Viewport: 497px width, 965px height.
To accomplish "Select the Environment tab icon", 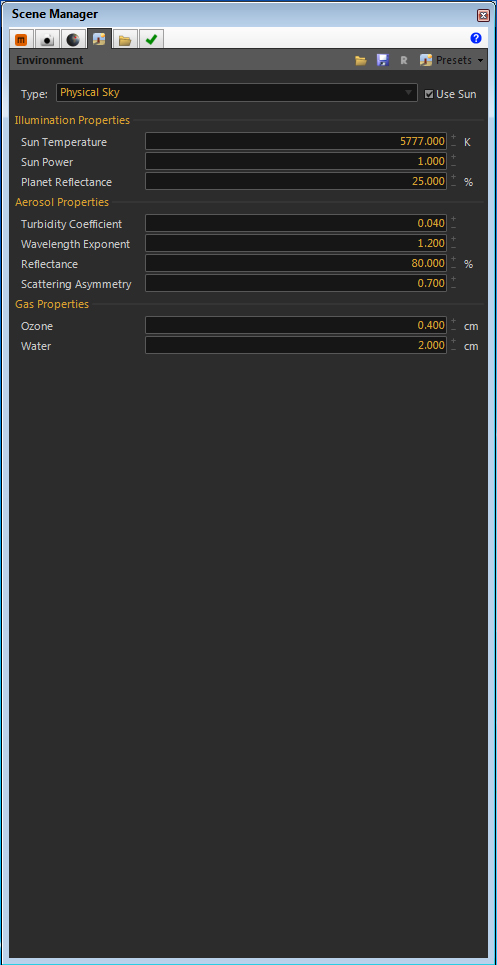I will pyautogui.click(x=99, y=39).
